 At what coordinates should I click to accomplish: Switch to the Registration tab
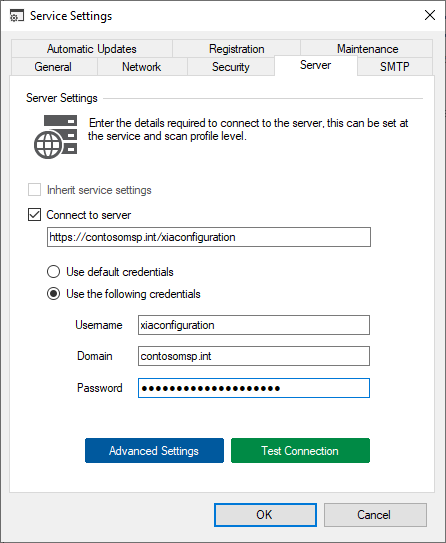point(237,48)
